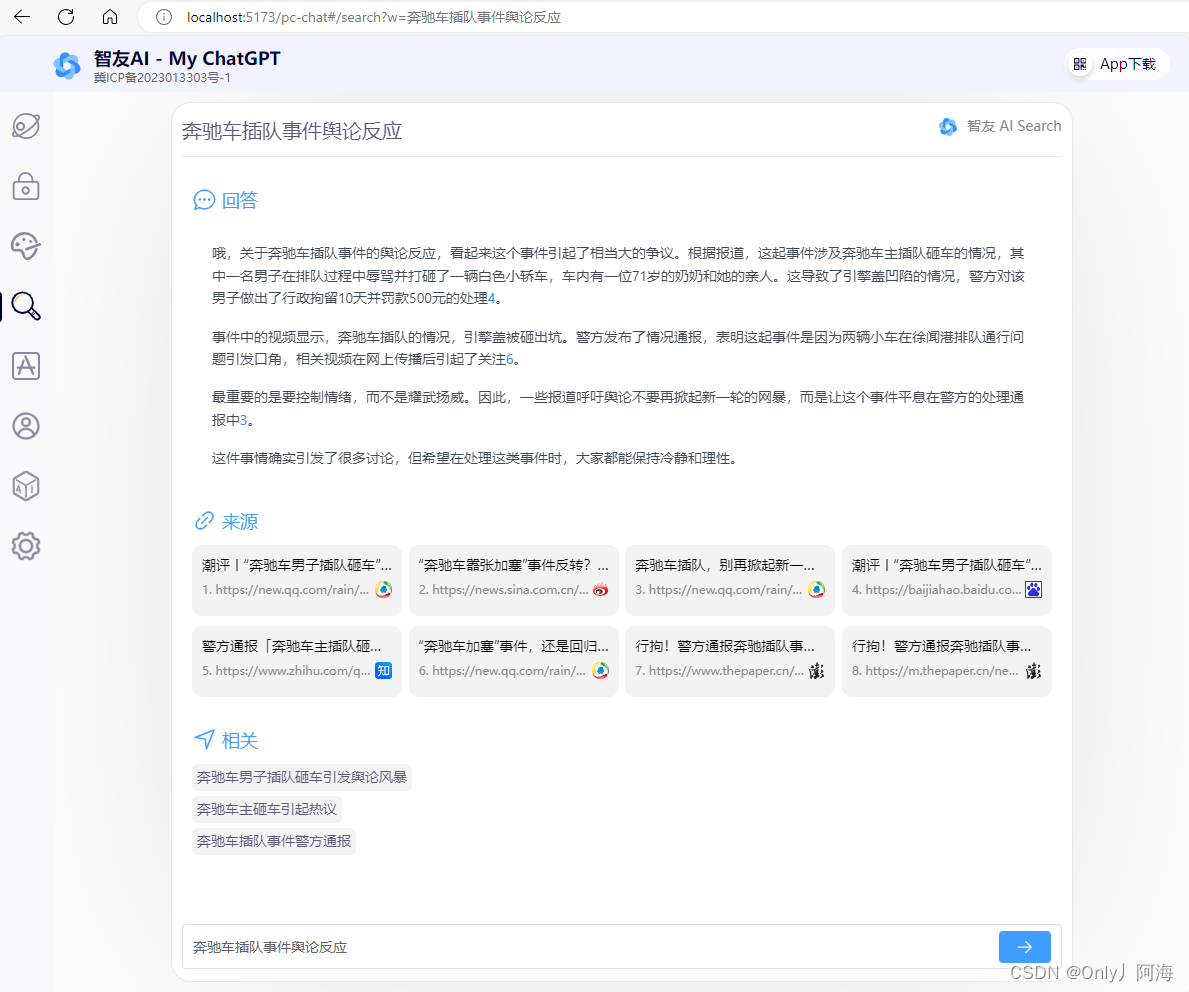1189x992 pixels.
Task: Select related query 奔驰车男子插队砸车引发舆论风暴
Action: point(302,777)
